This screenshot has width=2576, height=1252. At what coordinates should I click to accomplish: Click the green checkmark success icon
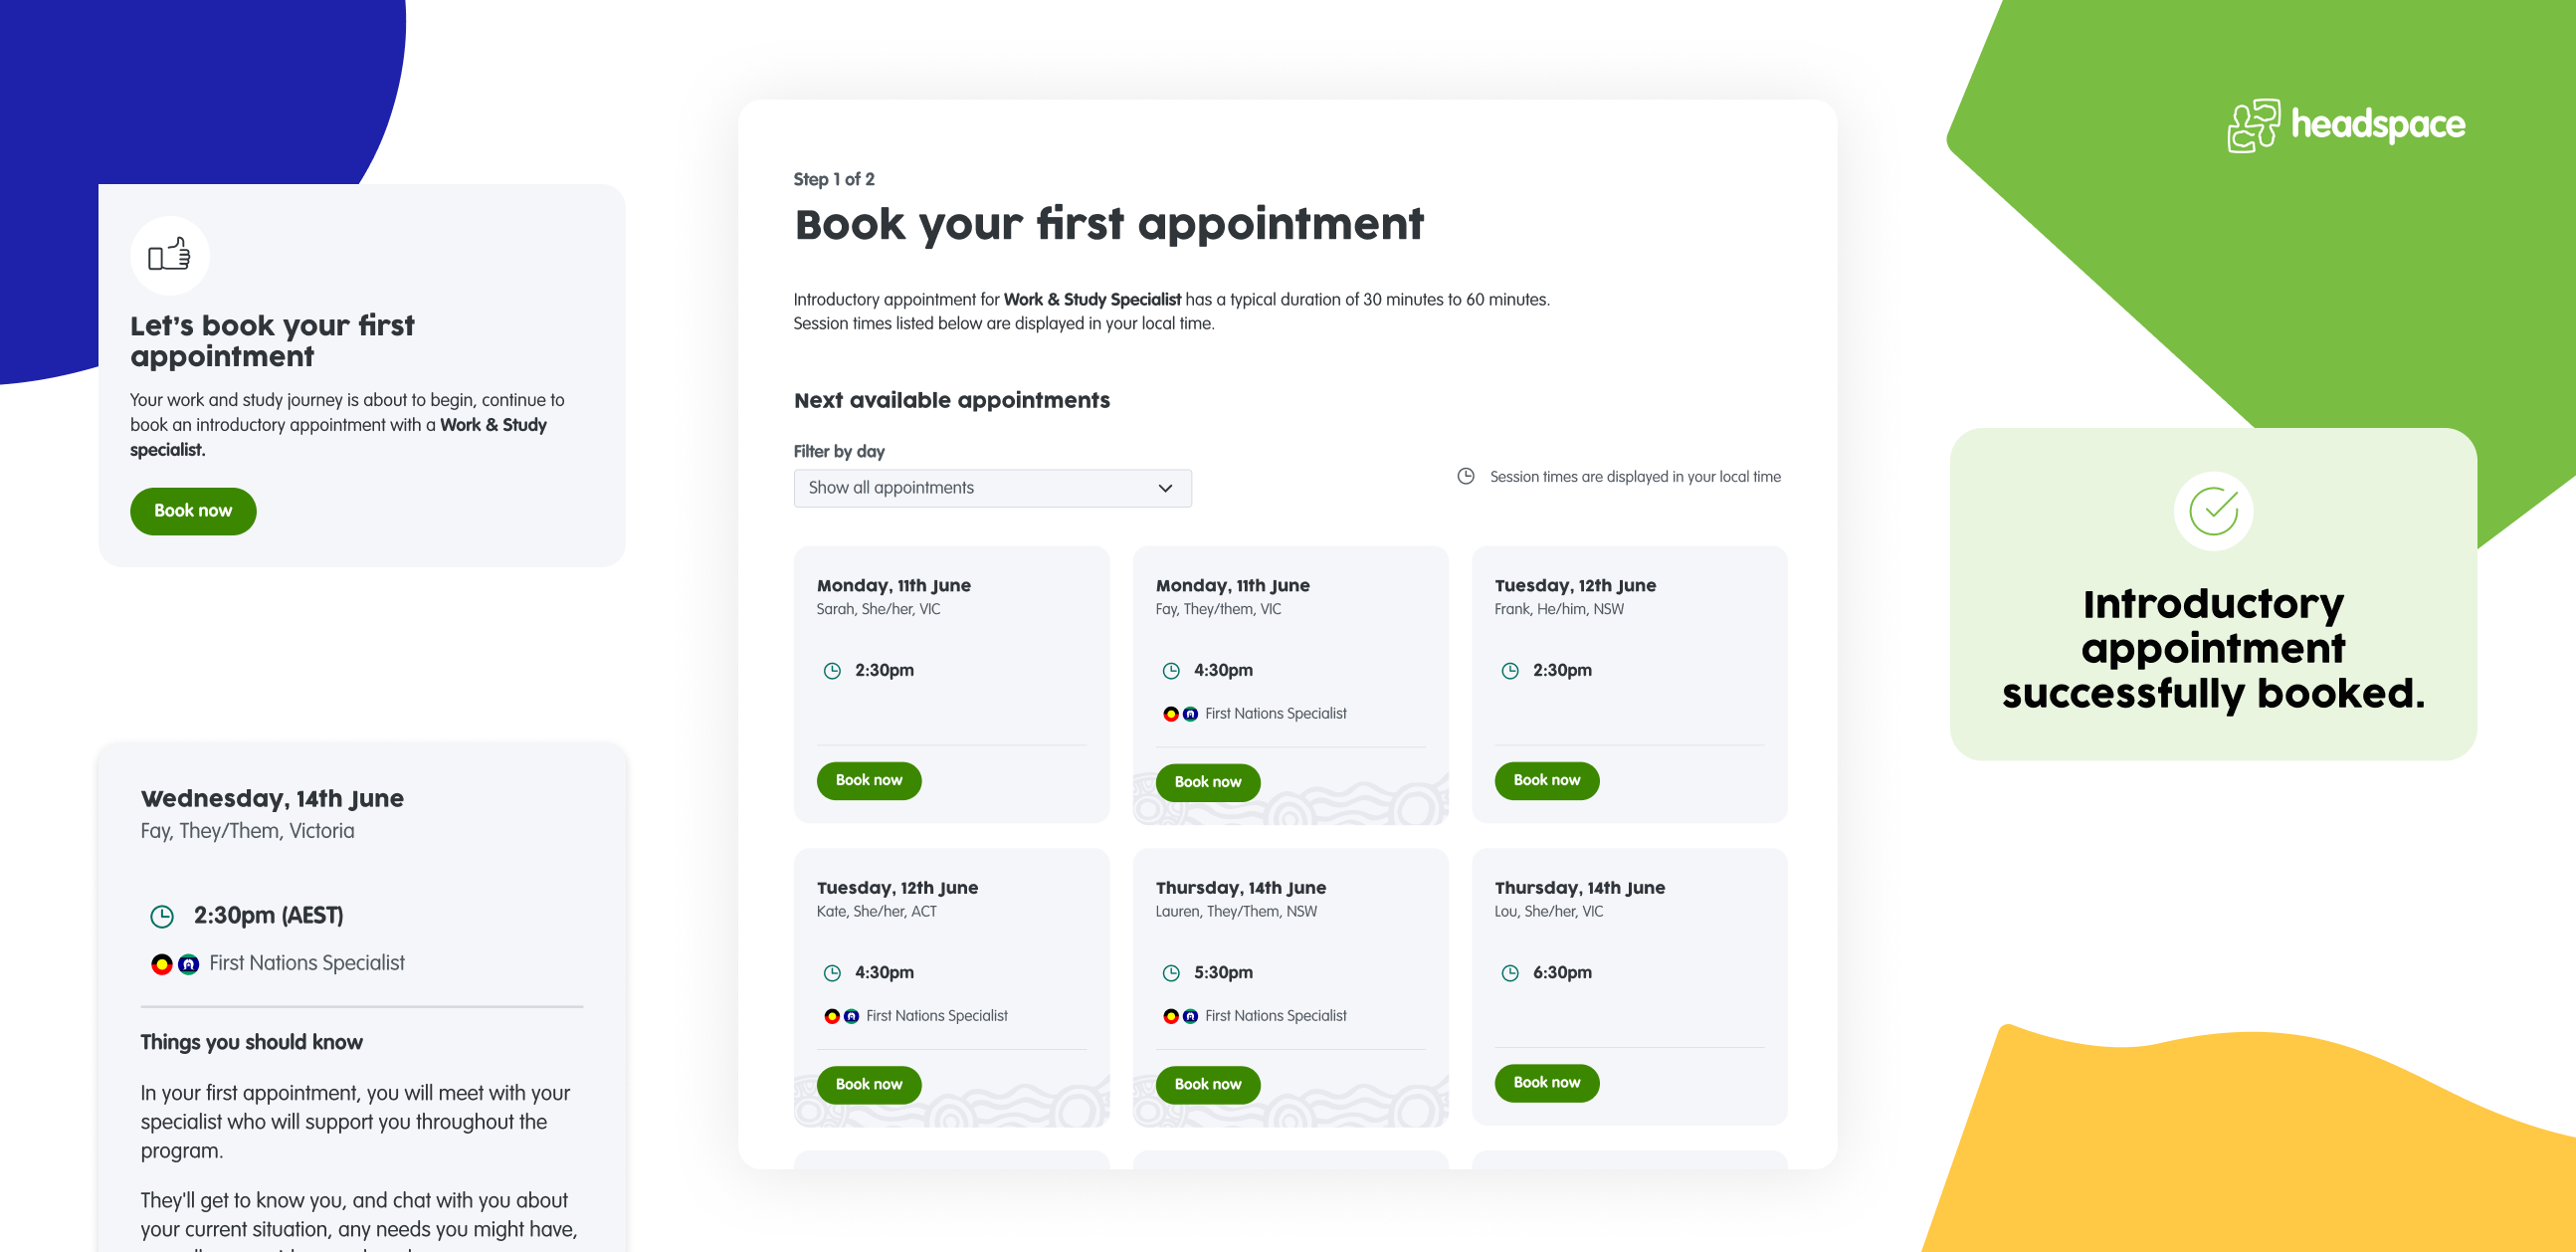tap(2213, 510)
